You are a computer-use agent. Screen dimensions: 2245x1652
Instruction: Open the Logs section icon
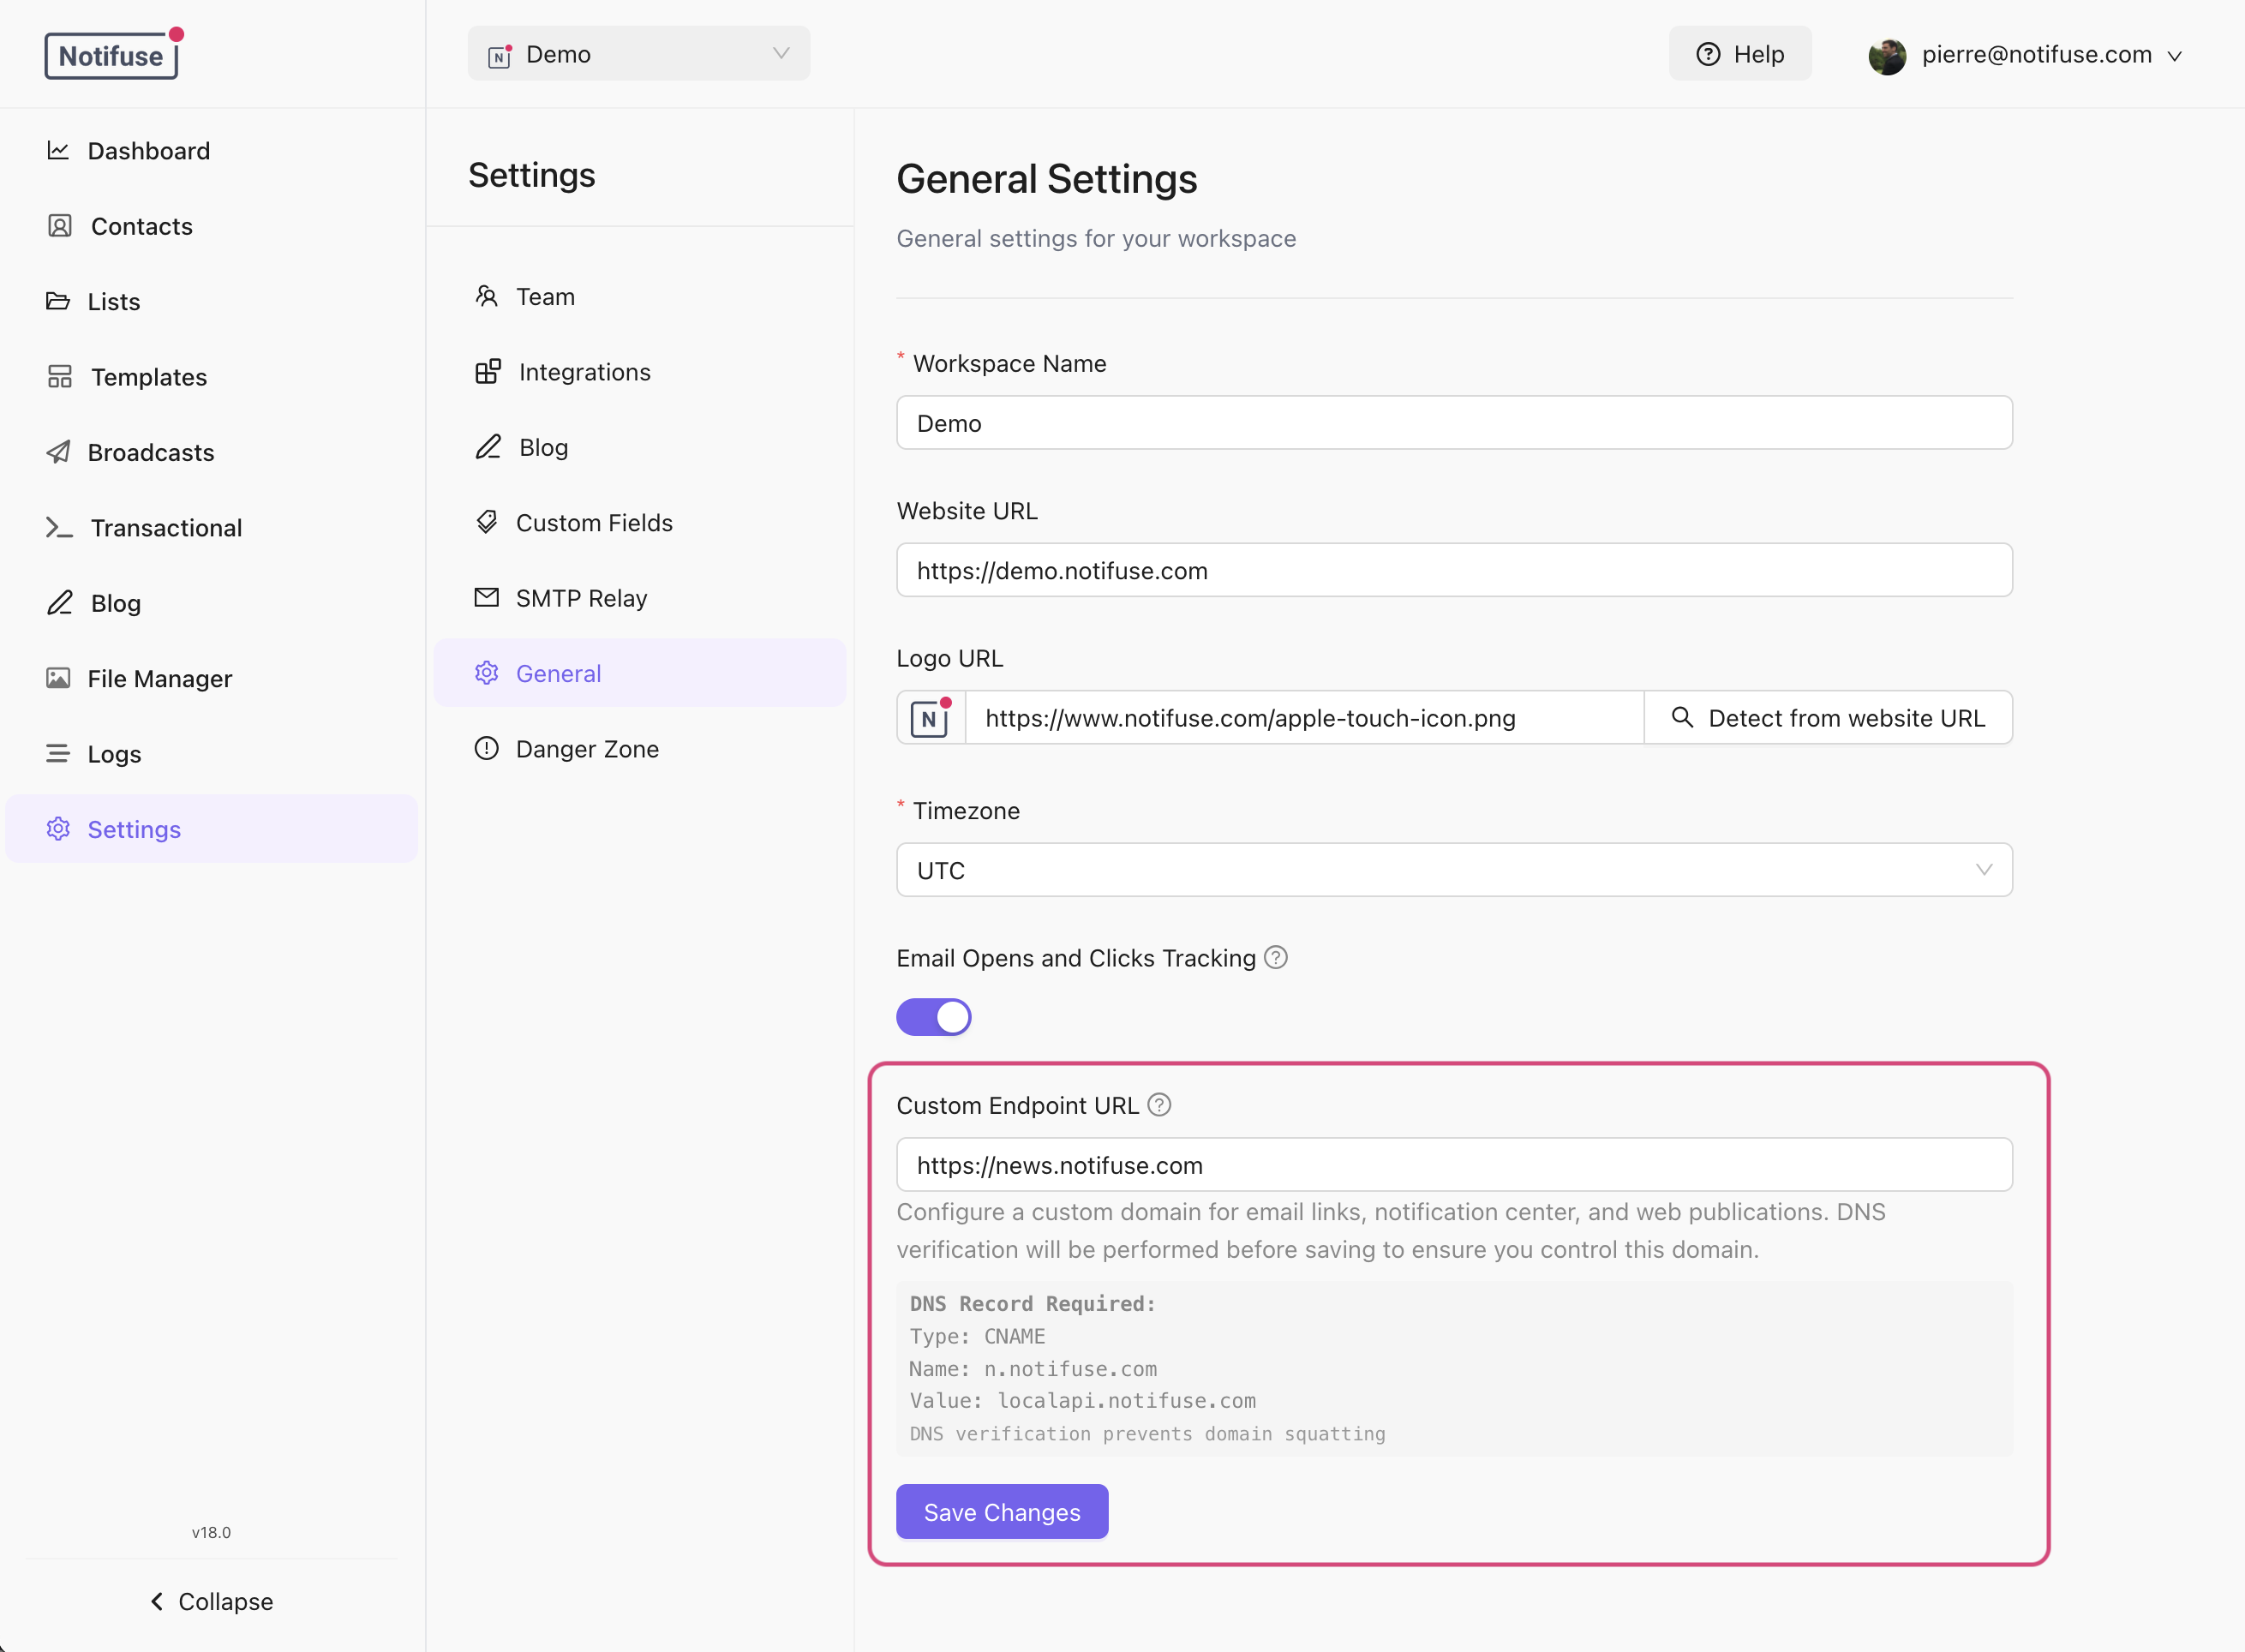pyautogui.click(x=58, y=753)
